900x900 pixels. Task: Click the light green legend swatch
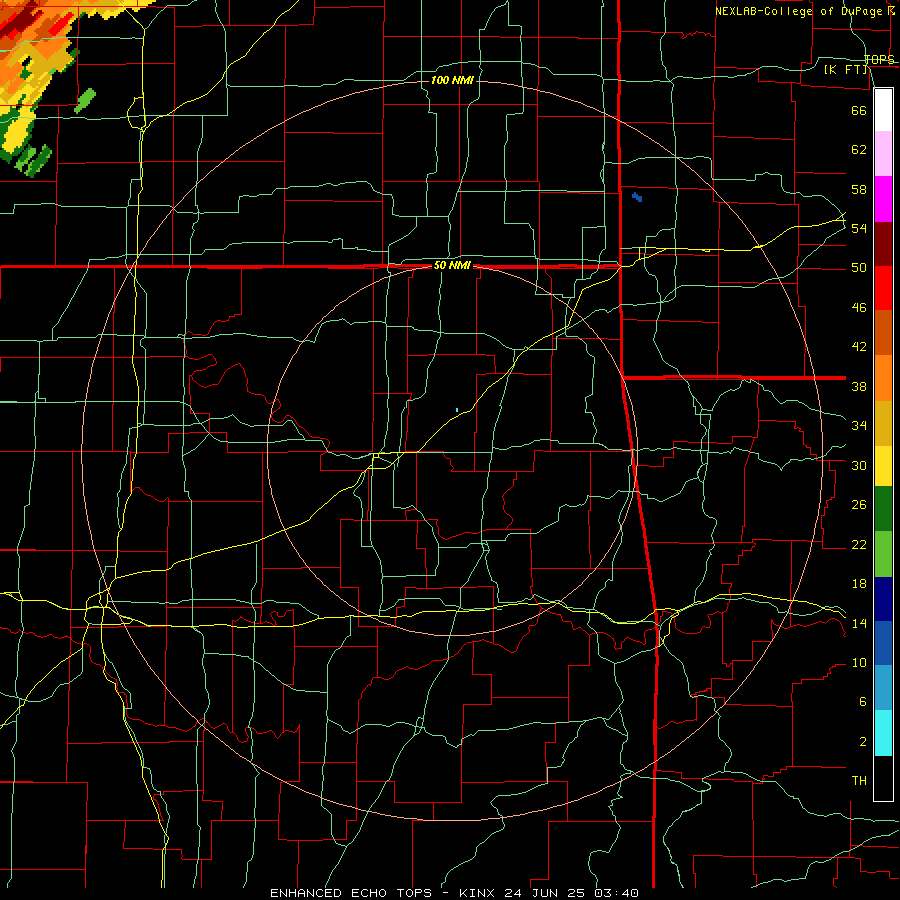883,554
